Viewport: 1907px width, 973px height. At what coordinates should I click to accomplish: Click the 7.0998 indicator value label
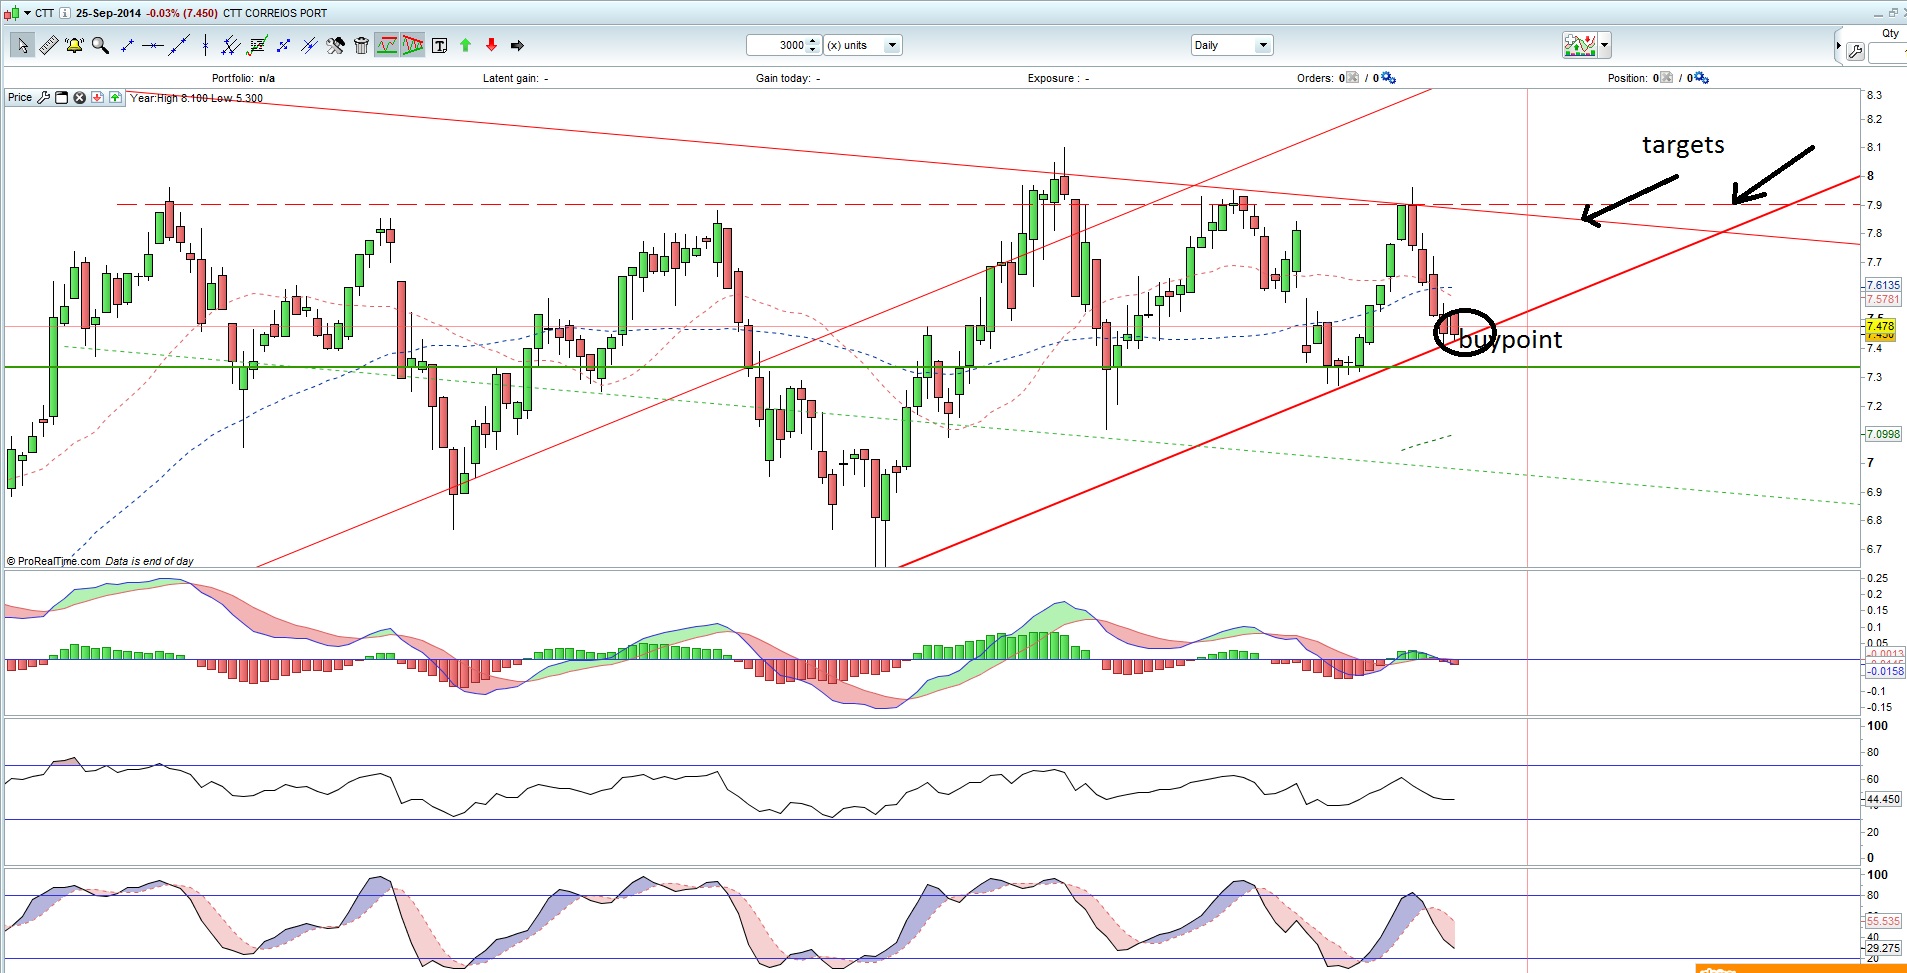1883,434
